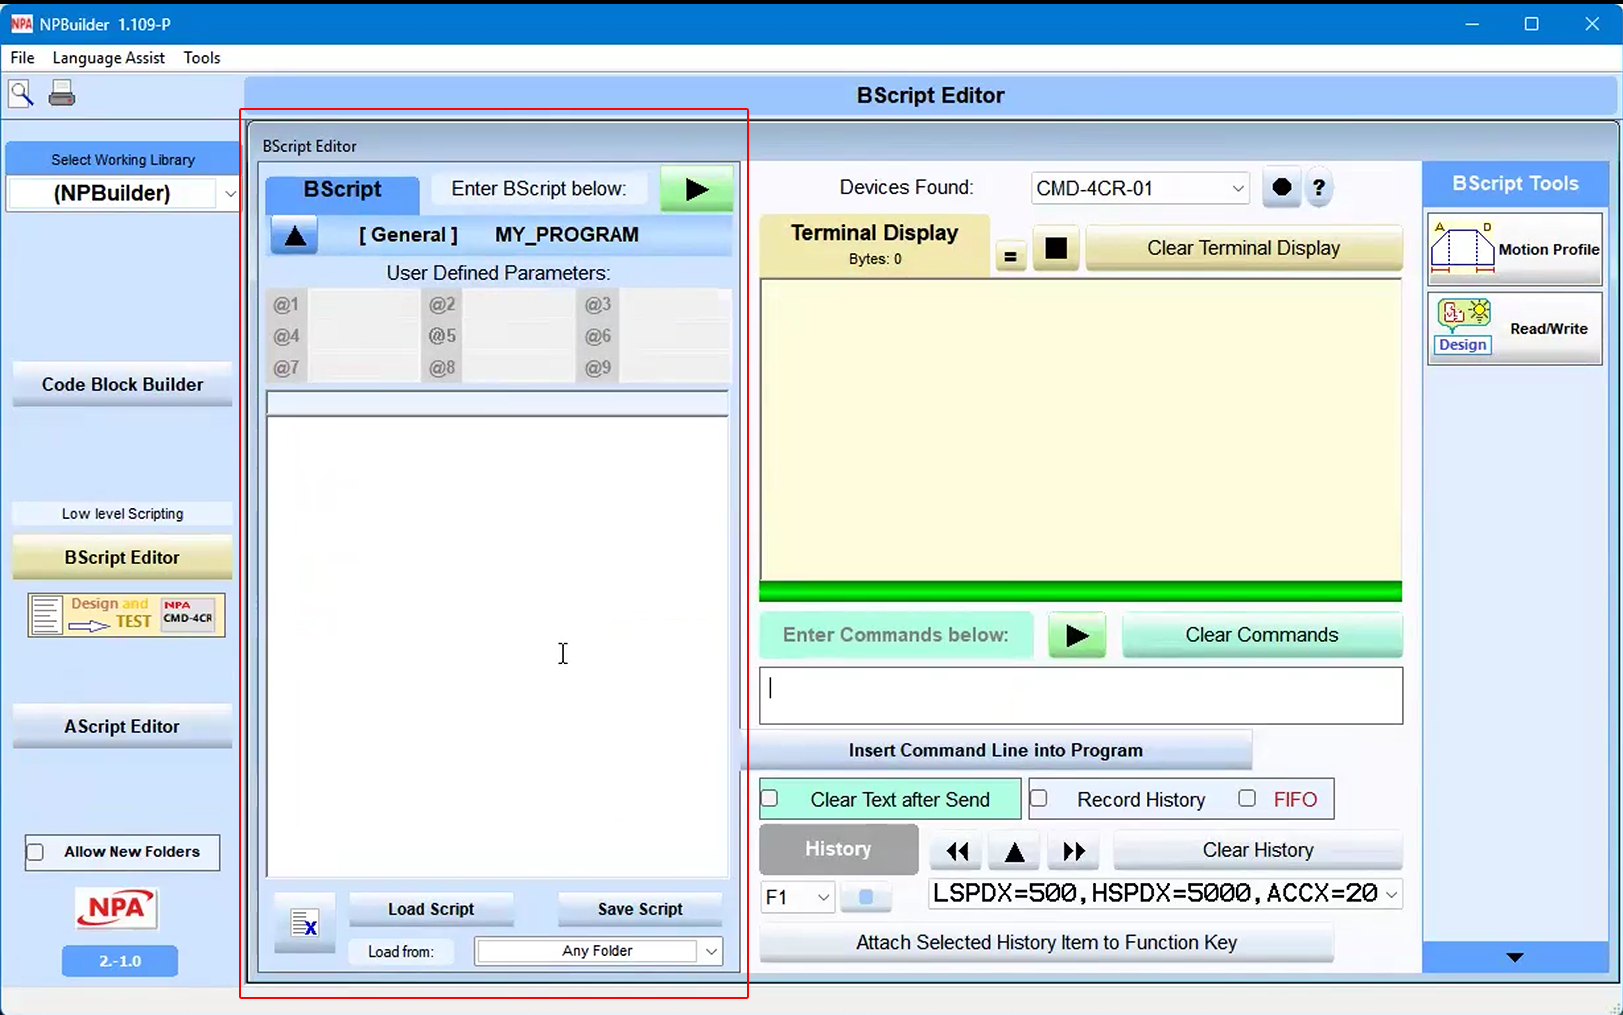Viewport: 1623px width, 1015px height.
Task: Enable Allow New Folders checkbox
Action: tap(35, 852)
